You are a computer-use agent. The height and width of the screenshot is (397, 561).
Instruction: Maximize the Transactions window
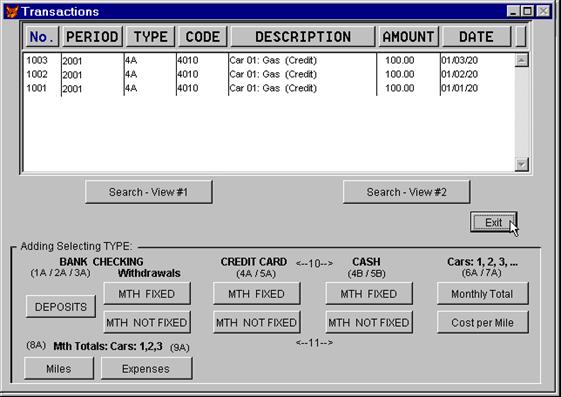[527, 11]
